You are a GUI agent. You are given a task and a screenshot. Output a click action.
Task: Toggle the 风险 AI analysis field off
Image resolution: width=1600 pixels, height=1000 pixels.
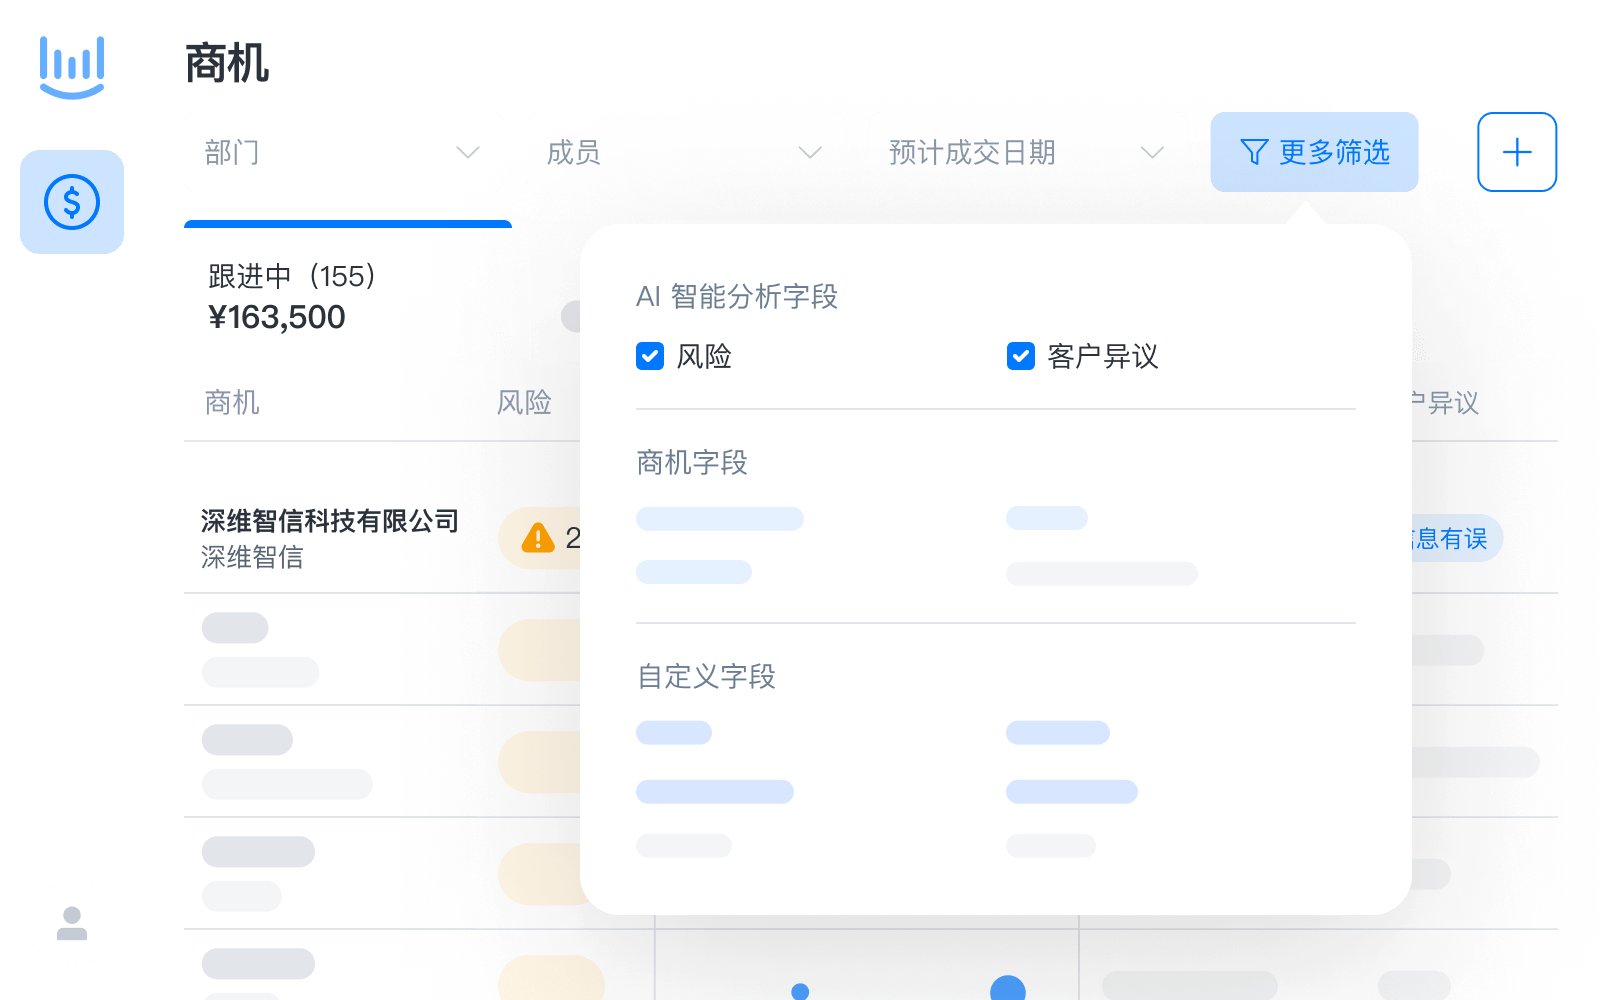click(649, 356)
